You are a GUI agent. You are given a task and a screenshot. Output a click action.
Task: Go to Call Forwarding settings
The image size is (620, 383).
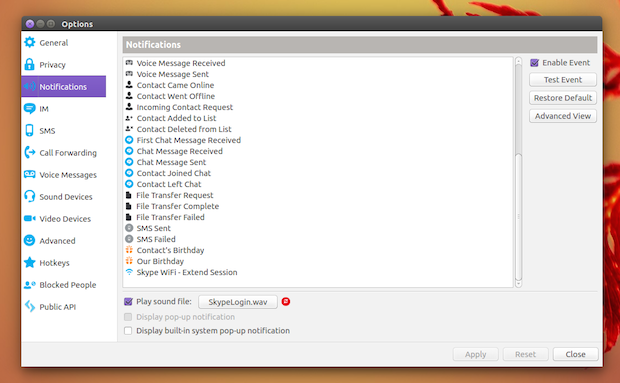pyautogui.click(x=64, y=153)
